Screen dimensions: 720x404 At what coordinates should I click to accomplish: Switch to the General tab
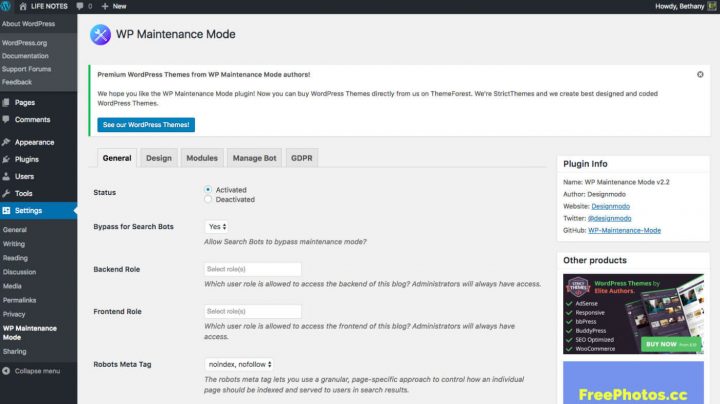coord(117,158)
